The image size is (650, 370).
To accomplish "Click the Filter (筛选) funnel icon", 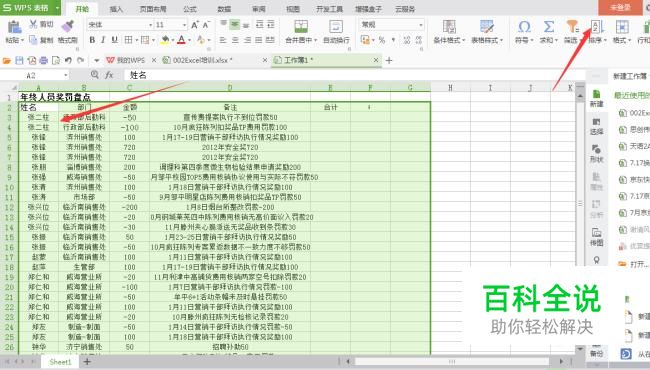I will pyautogui.click(x=572, y=27).
